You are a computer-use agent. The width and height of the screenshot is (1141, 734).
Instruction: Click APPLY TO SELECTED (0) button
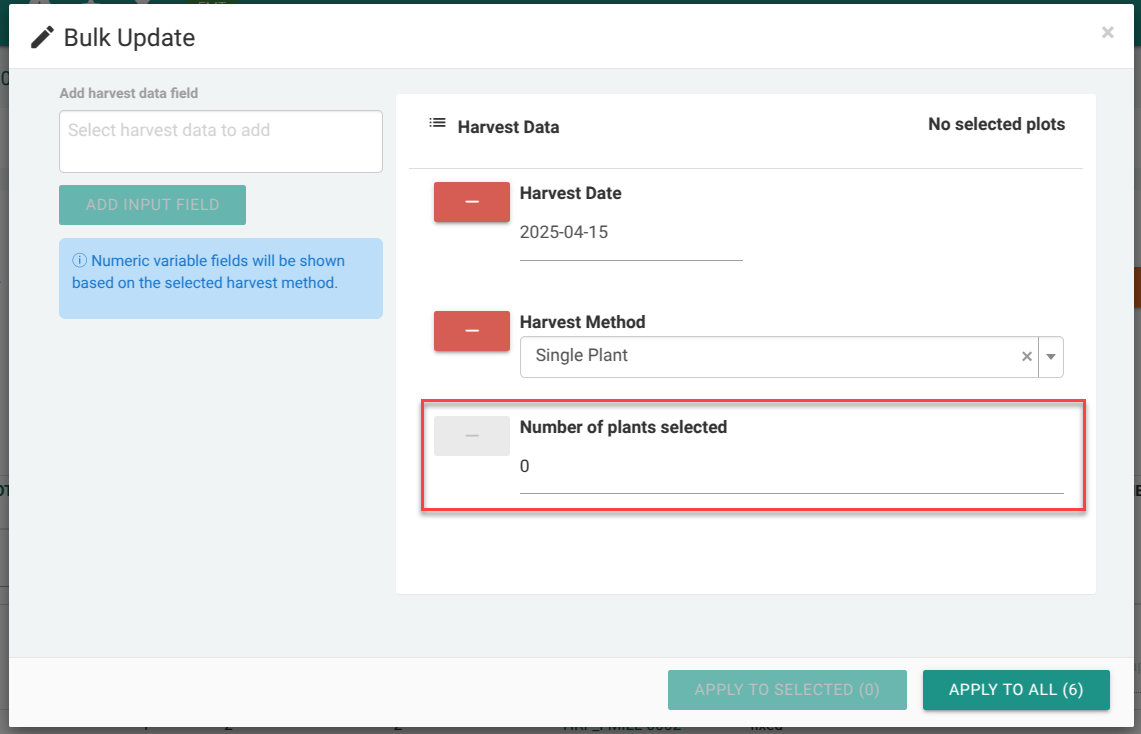[x=787, y=690]
